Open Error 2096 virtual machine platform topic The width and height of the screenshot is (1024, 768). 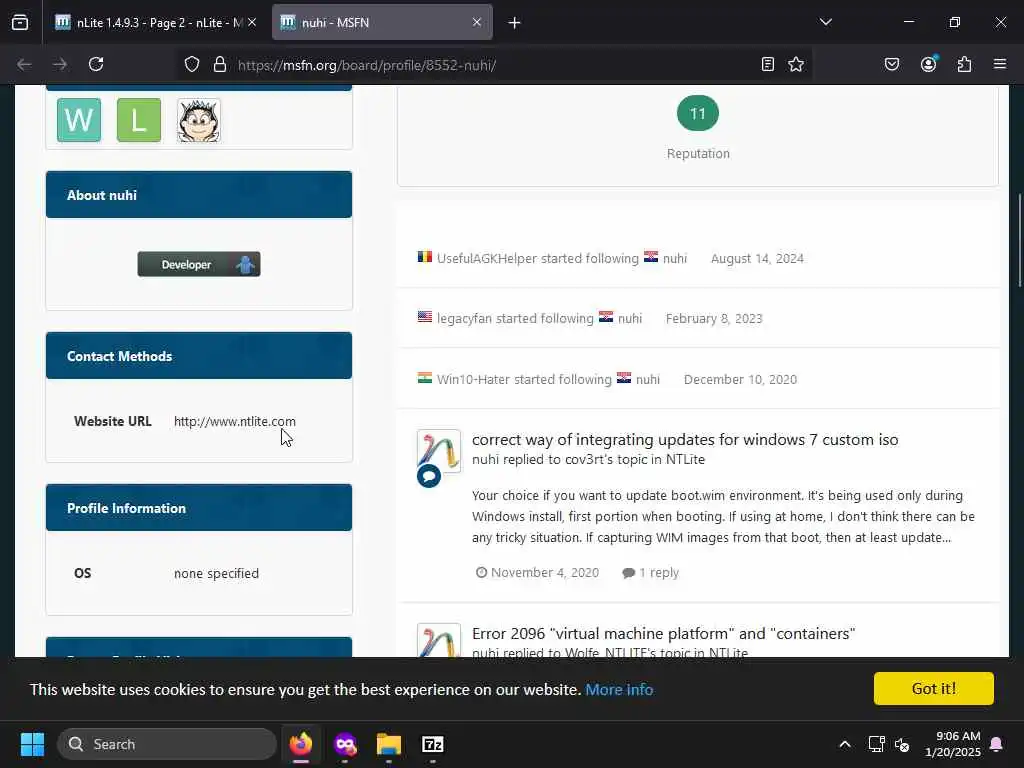664,633
